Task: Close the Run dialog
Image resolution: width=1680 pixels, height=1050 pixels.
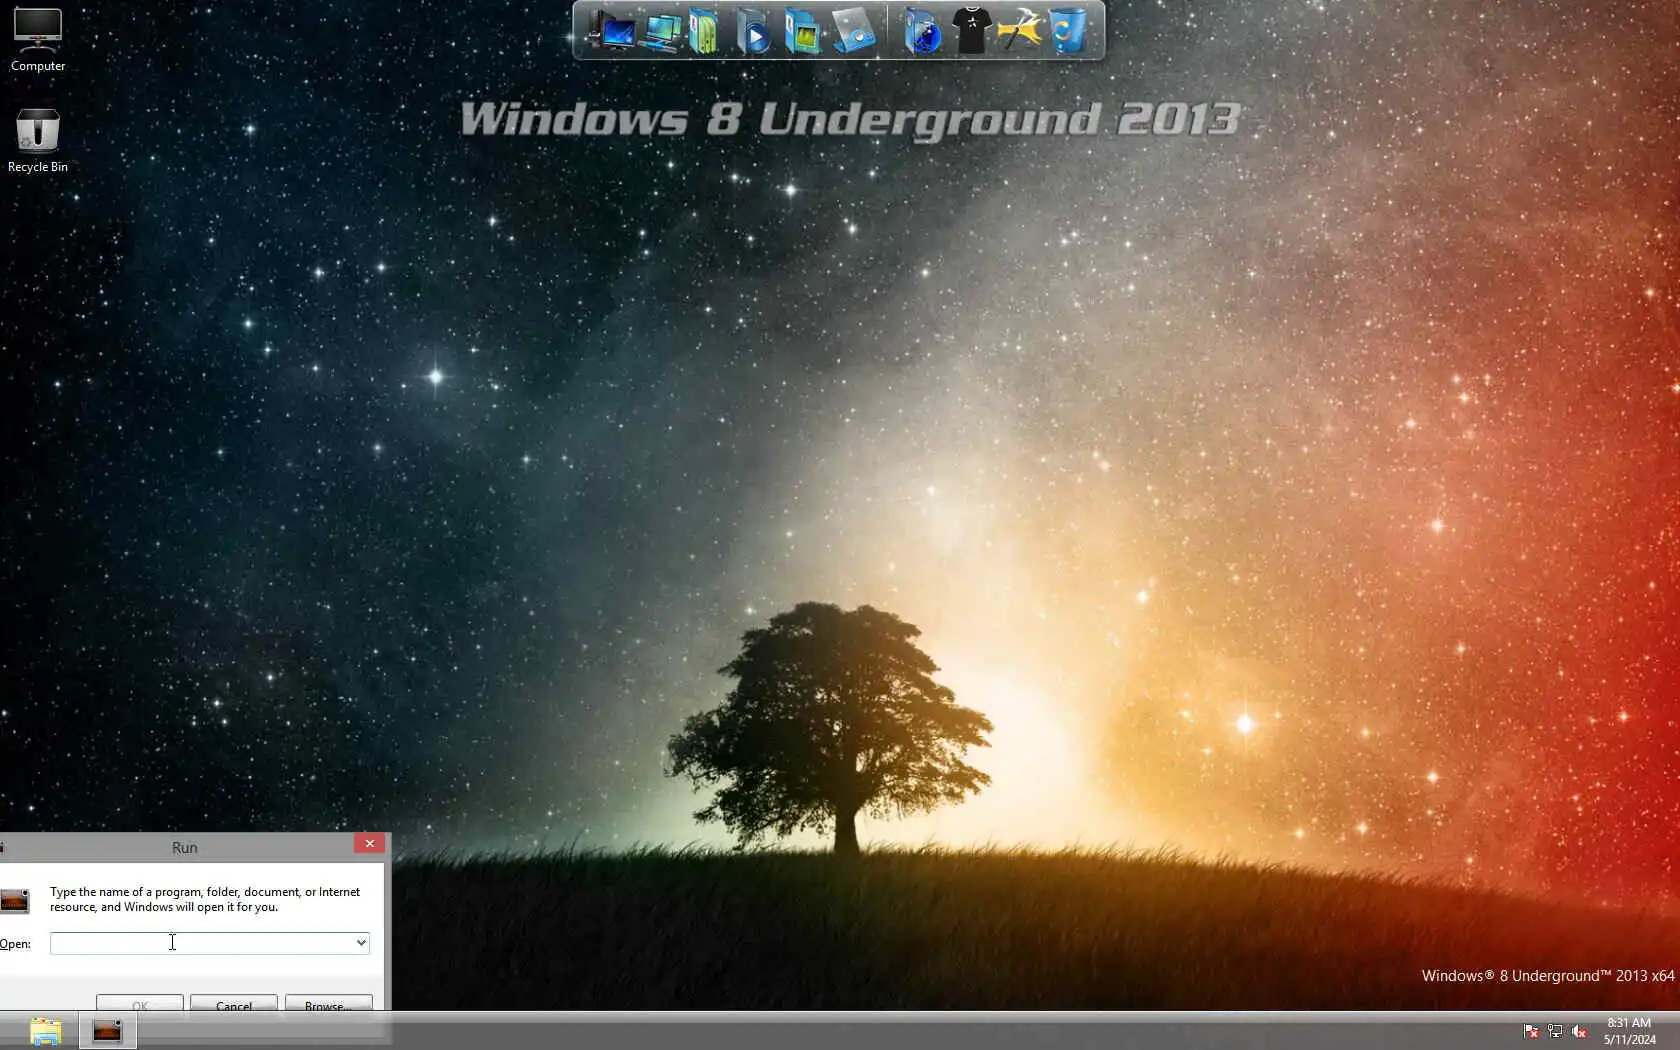Action: (x=370, y=844)
